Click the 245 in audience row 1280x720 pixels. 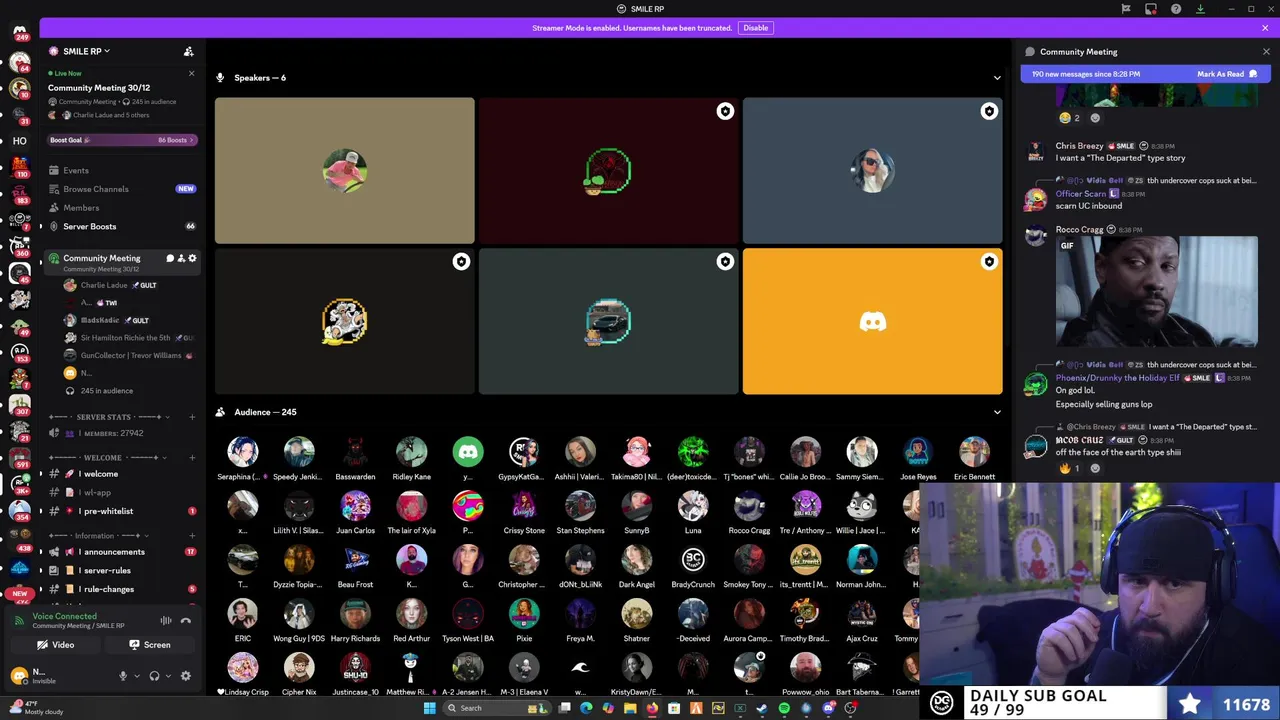[x=106, y=391]
